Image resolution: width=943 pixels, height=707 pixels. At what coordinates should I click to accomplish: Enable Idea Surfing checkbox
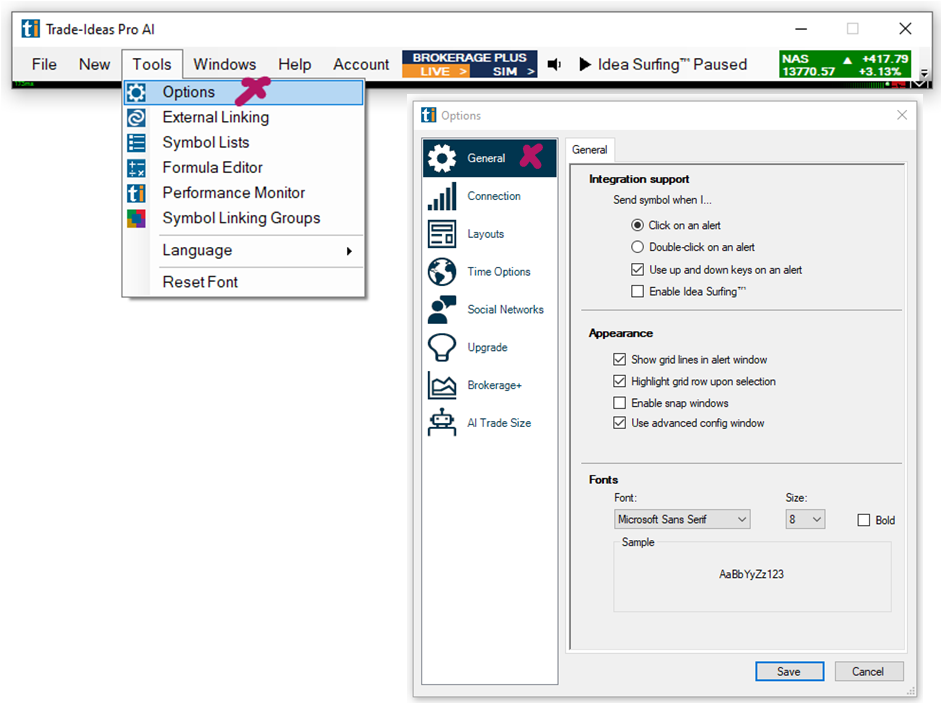(637, 292)
